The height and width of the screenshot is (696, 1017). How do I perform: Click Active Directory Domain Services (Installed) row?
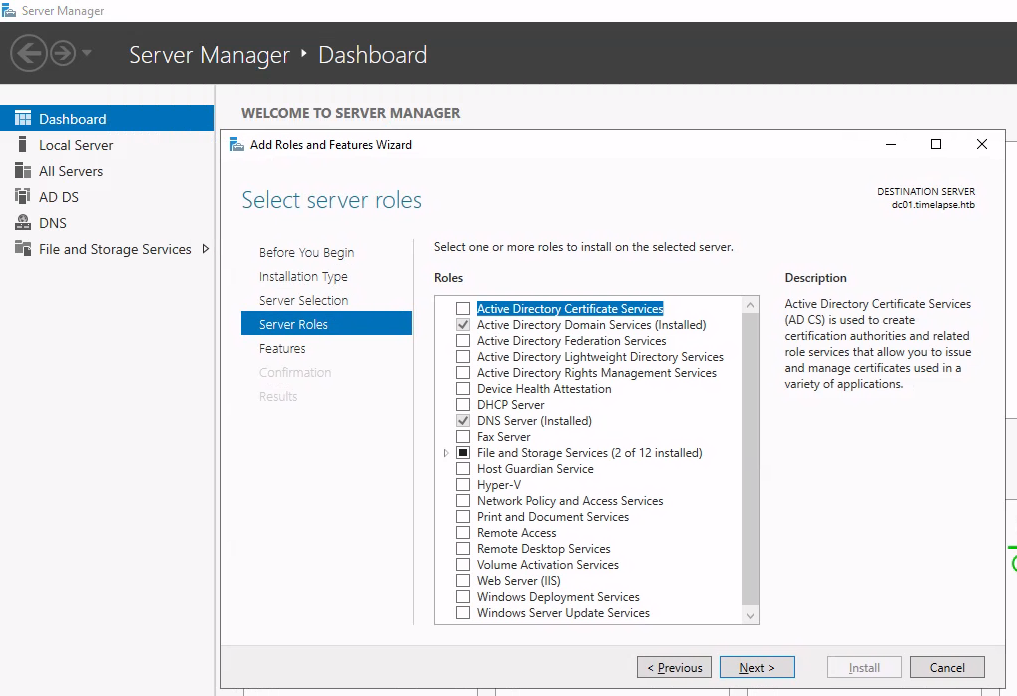pos(592,324)
